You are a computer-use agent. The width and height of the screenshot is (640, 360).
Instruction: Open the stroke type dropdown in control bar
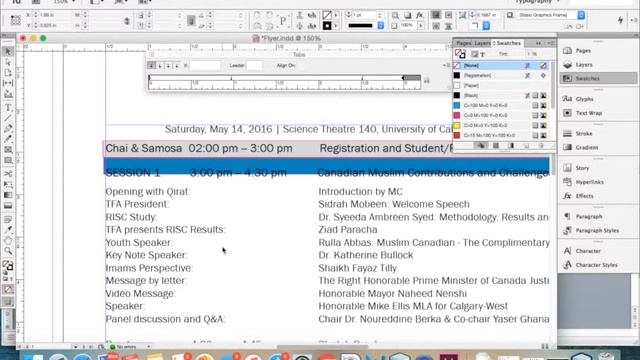380,26
